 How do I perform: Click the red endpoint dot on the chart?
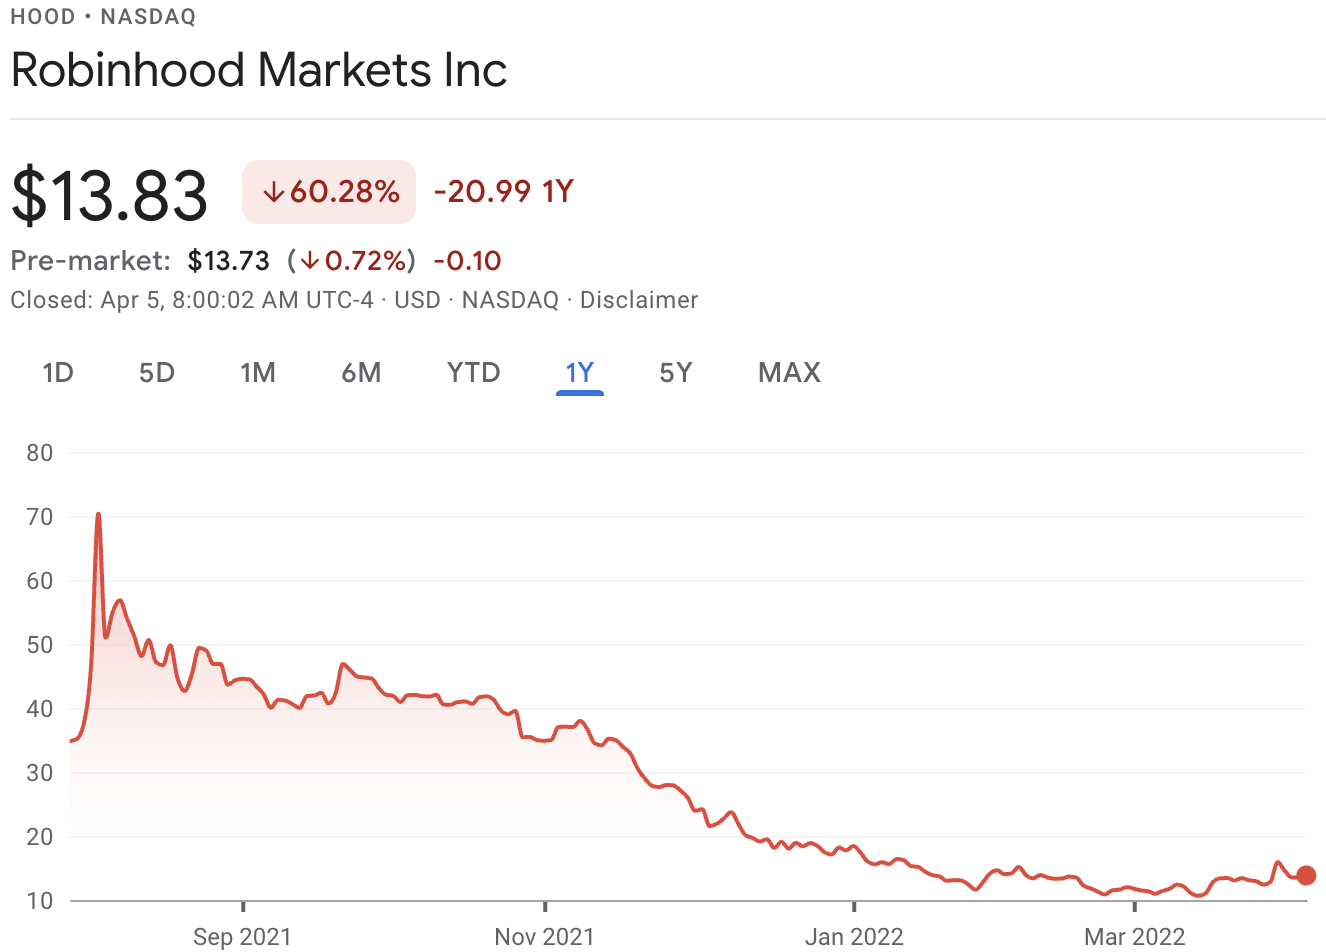1306,875
